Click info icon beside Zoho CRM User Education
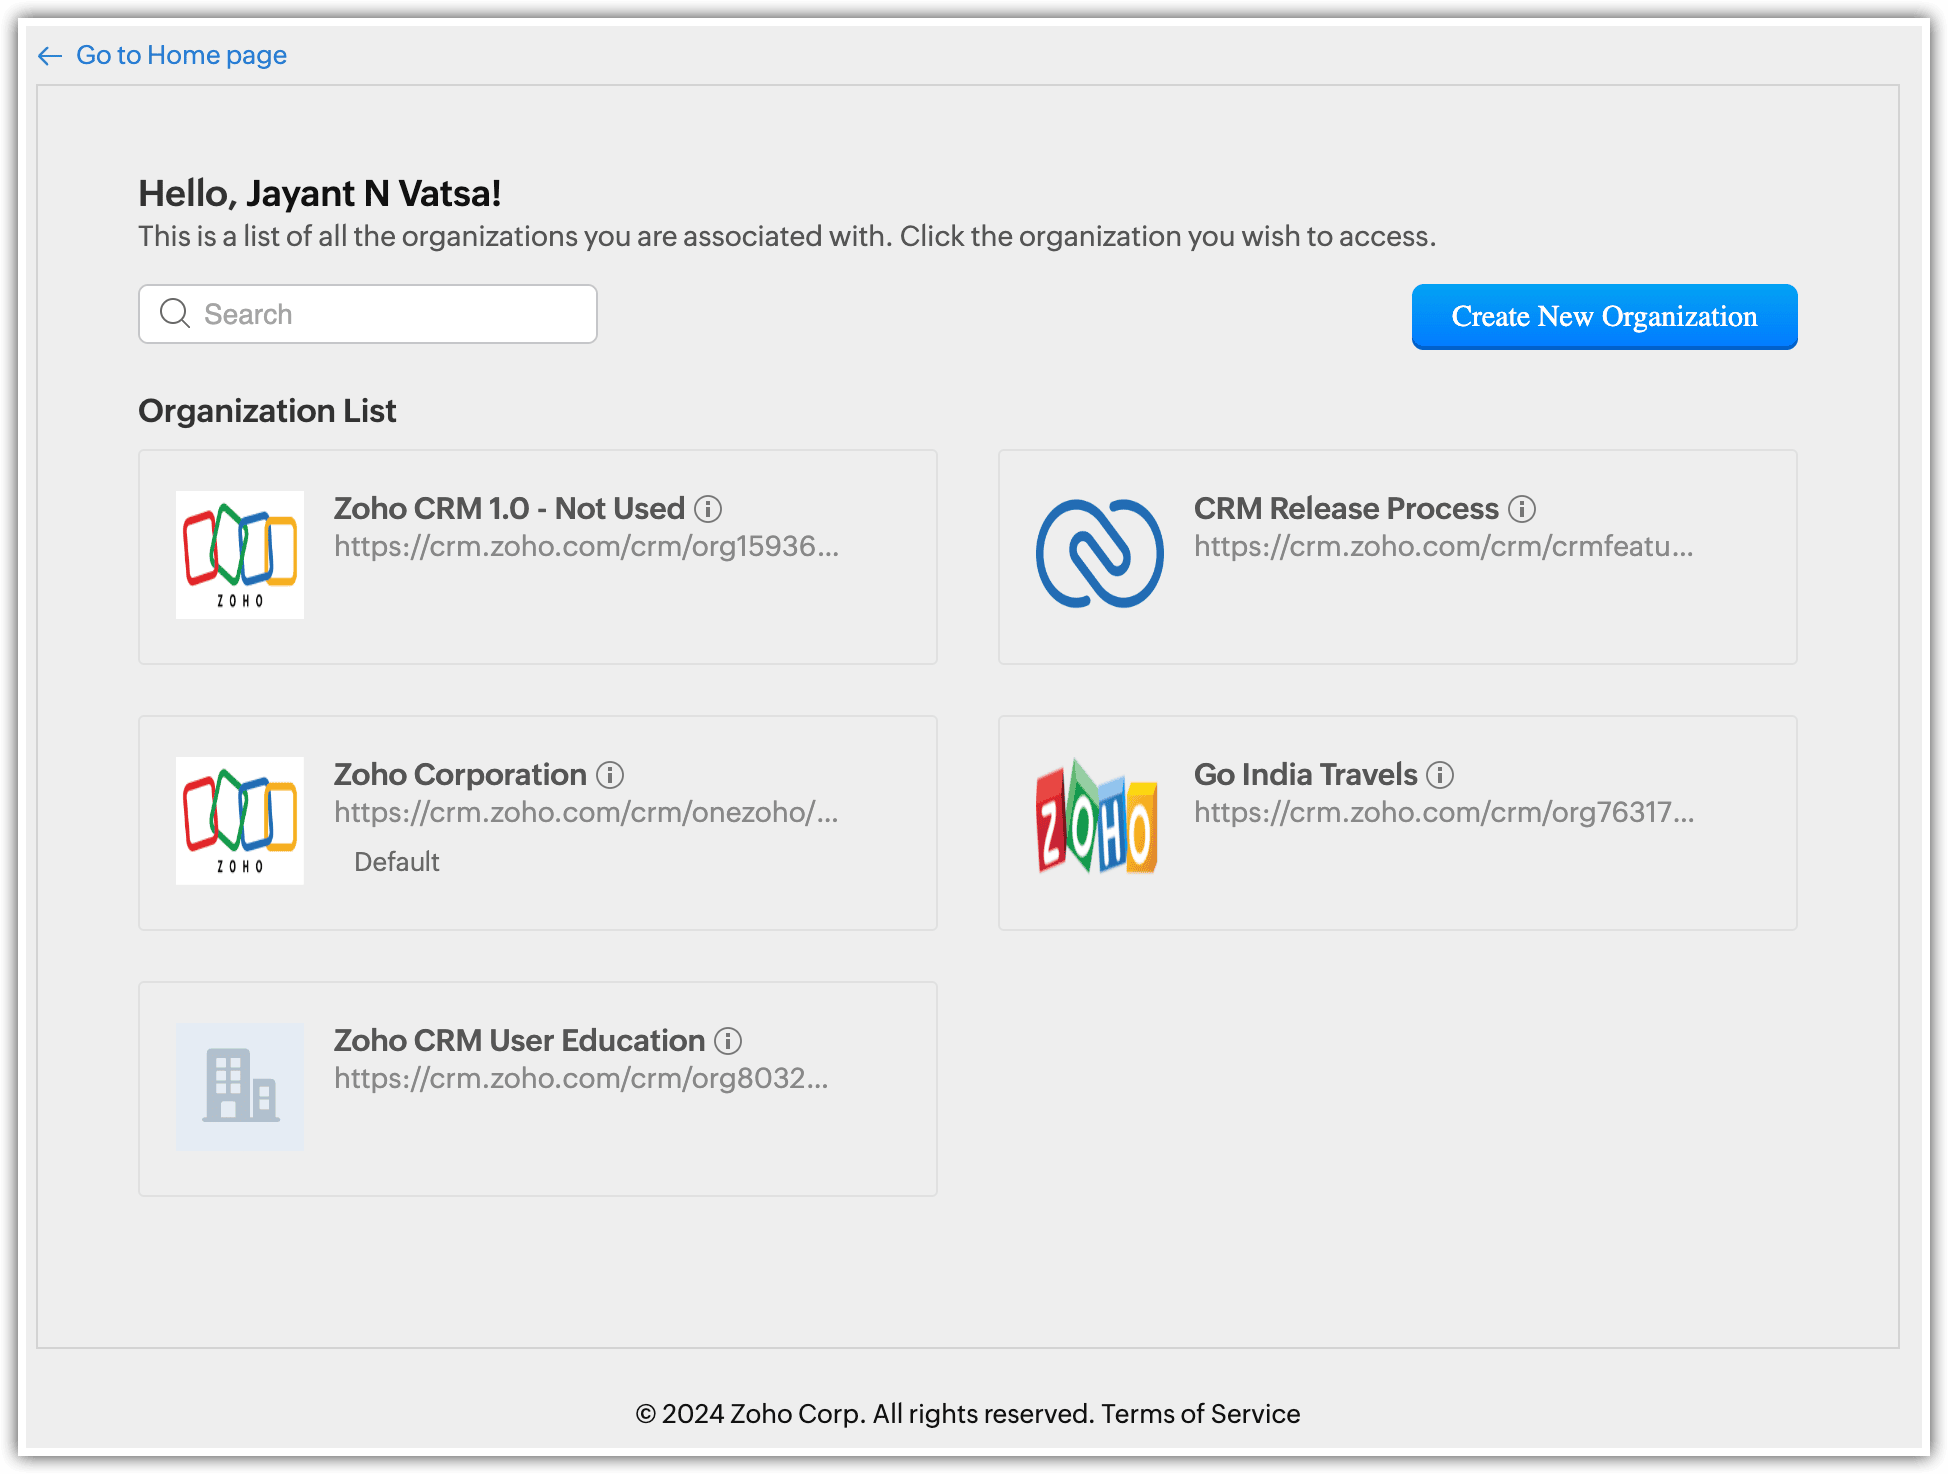The height and width of the screenshot is (1474, 1948). (x=728, y=1041)
